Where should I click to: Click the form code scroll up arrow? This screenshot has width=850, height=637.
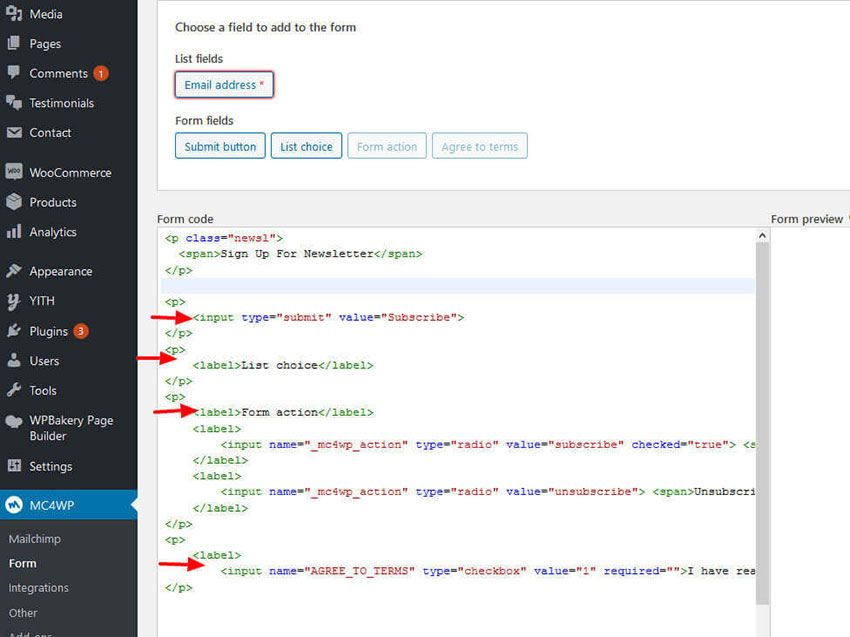tap(762, 236)
